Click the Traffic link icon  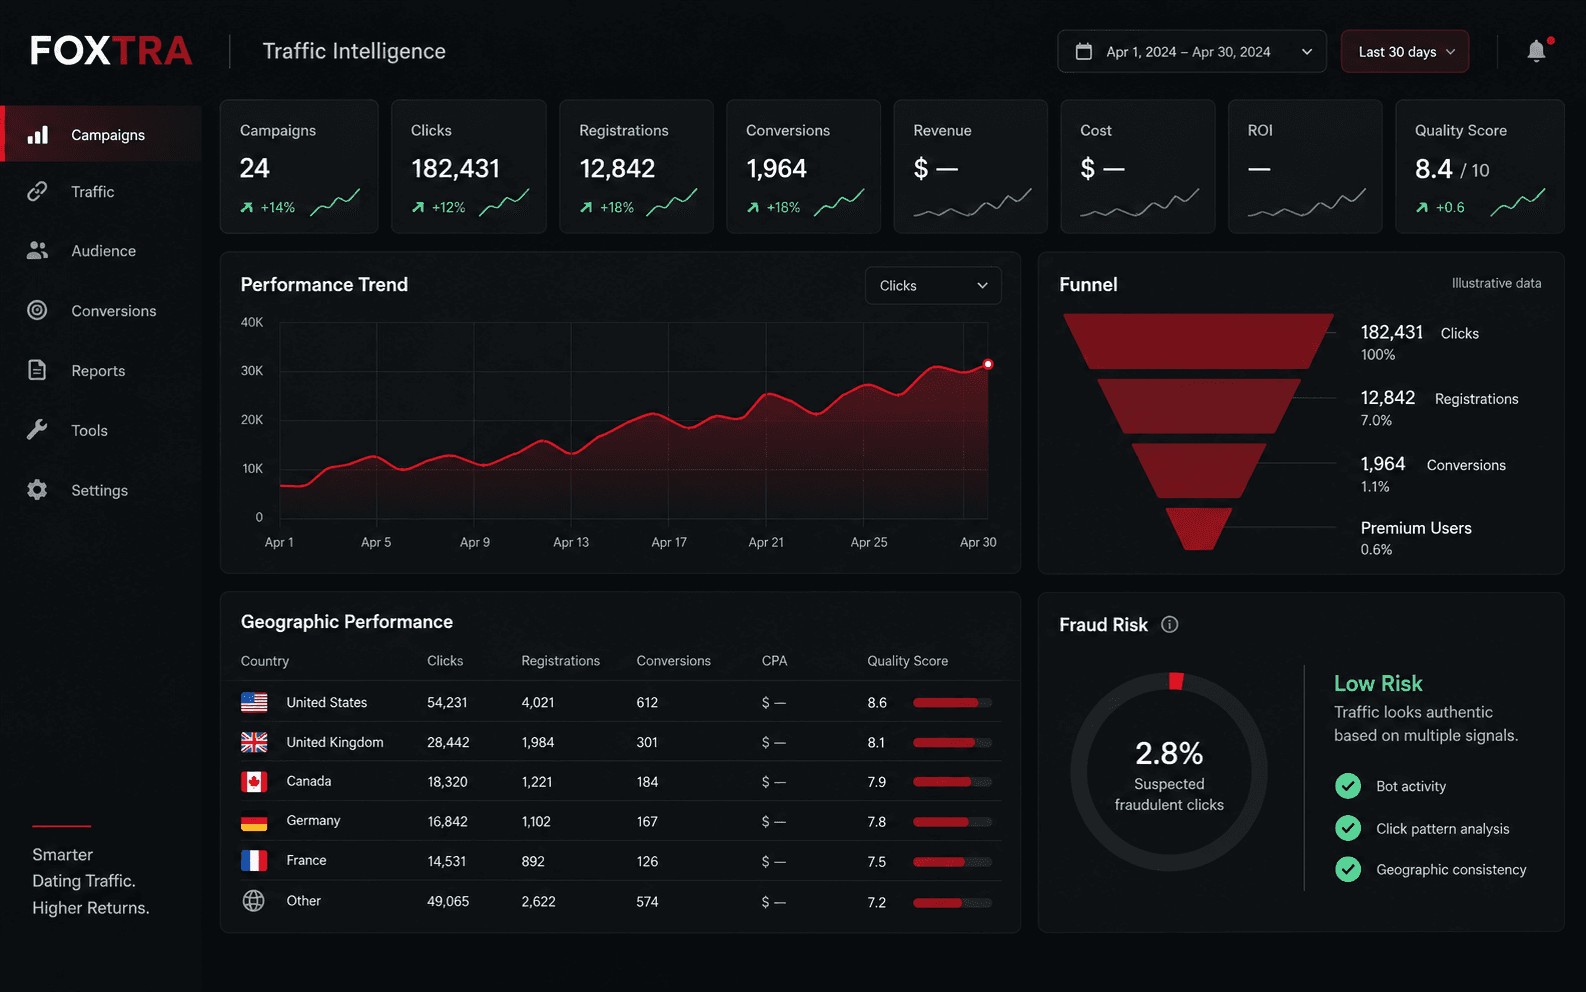[37, 191]
